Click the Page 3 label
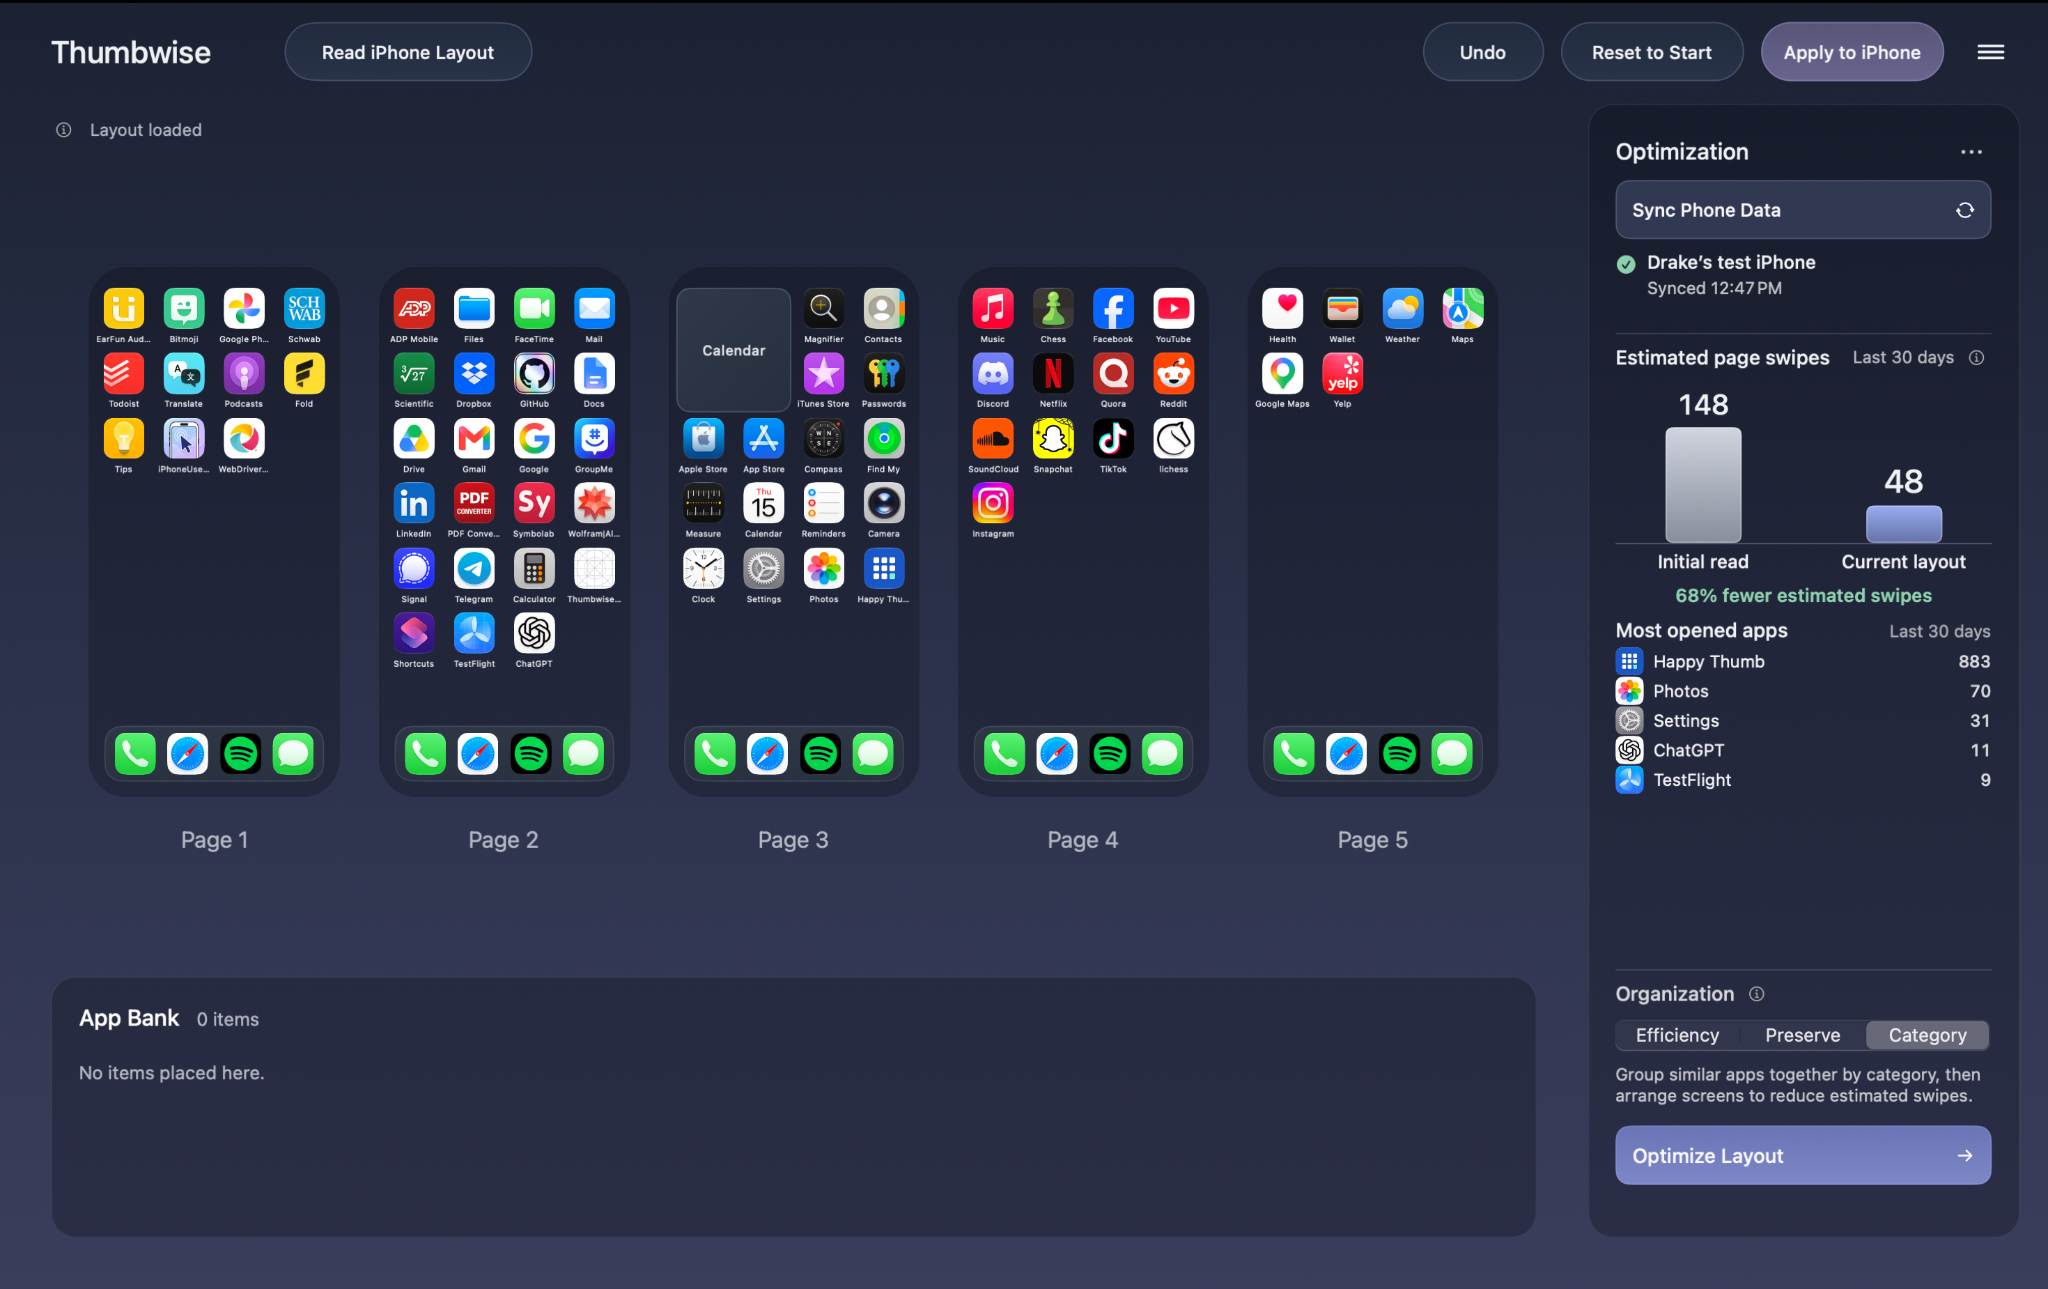This screenshot has height=1289, width=2048. 793,840
